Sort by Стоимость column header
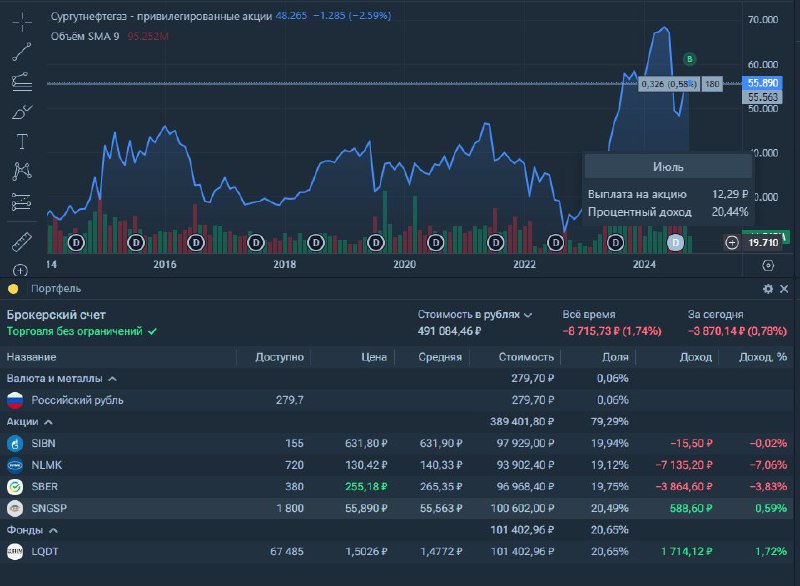The width and height of the screenshot is (800, 586). [x=526, y=357]
